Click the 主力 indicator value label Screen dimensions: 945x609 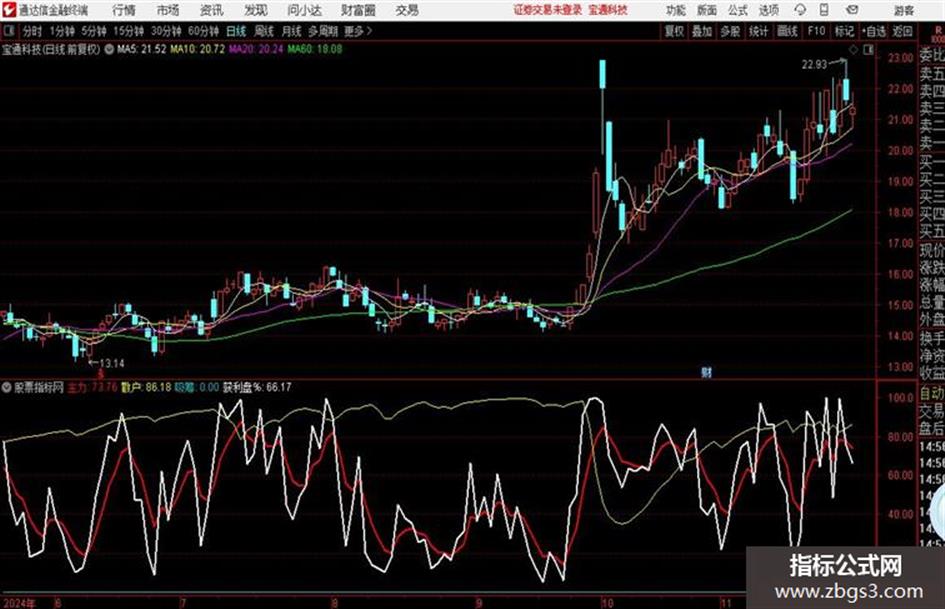coord(92,387)
